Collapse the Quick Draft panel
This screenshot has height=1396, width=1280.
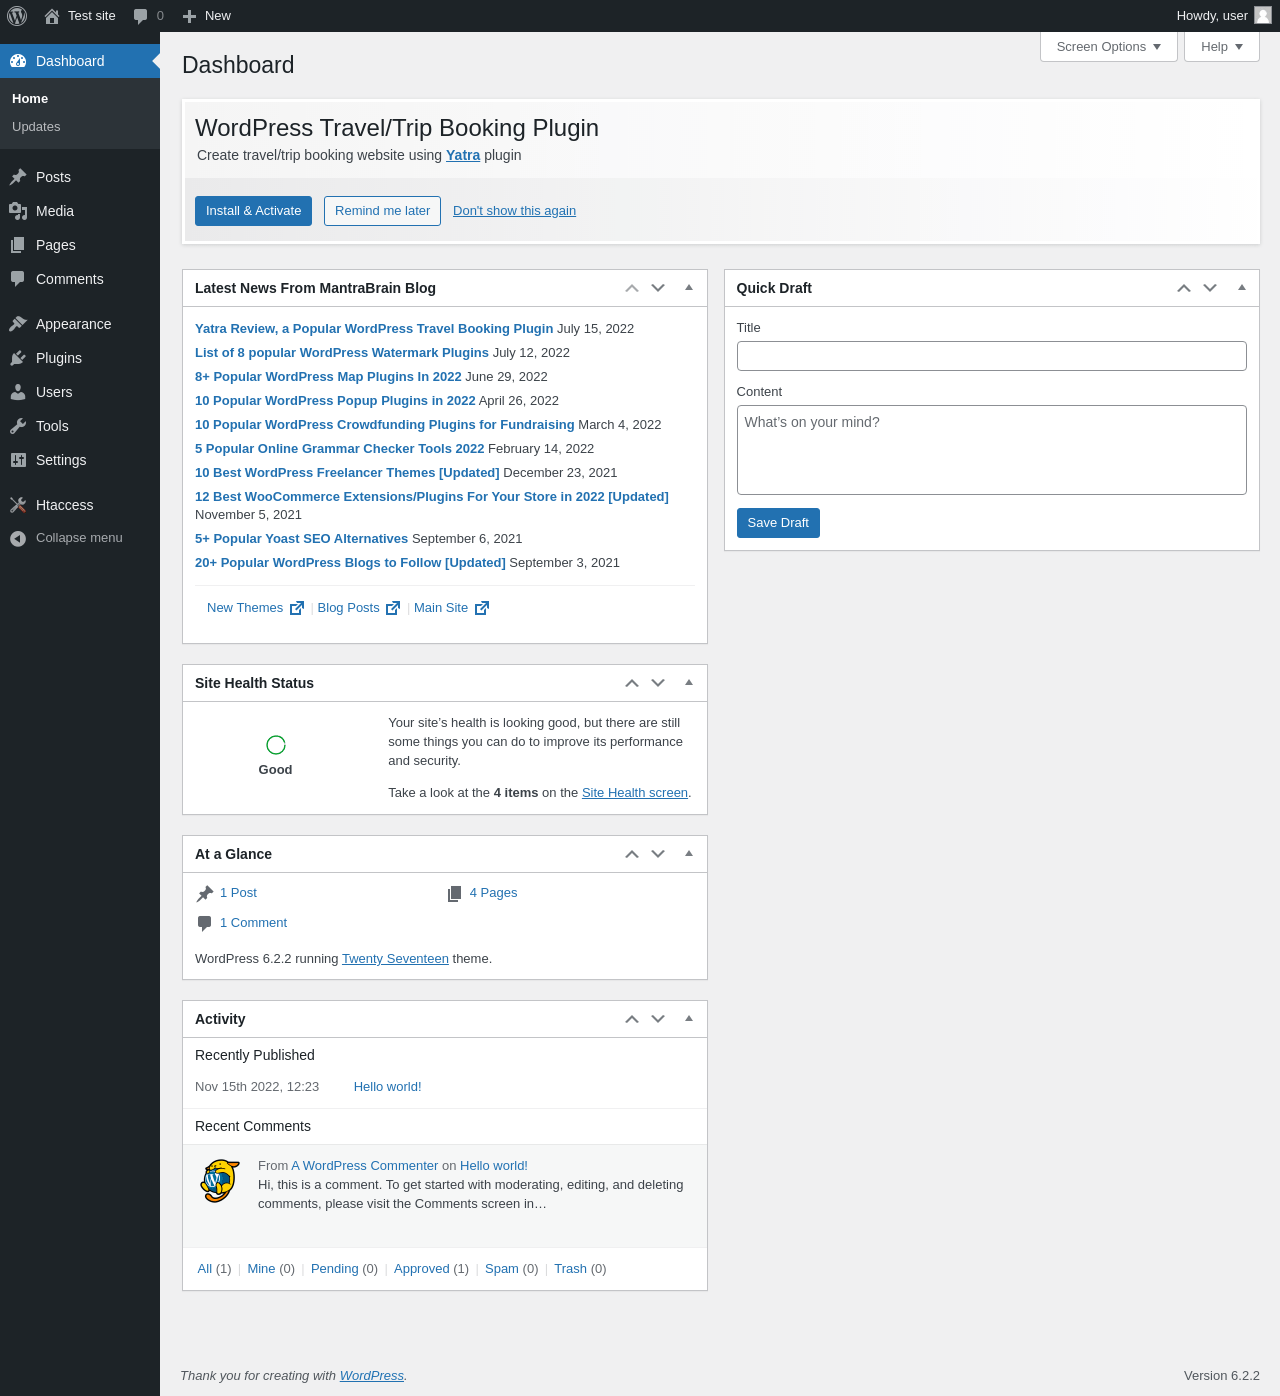pos(1242,288)
